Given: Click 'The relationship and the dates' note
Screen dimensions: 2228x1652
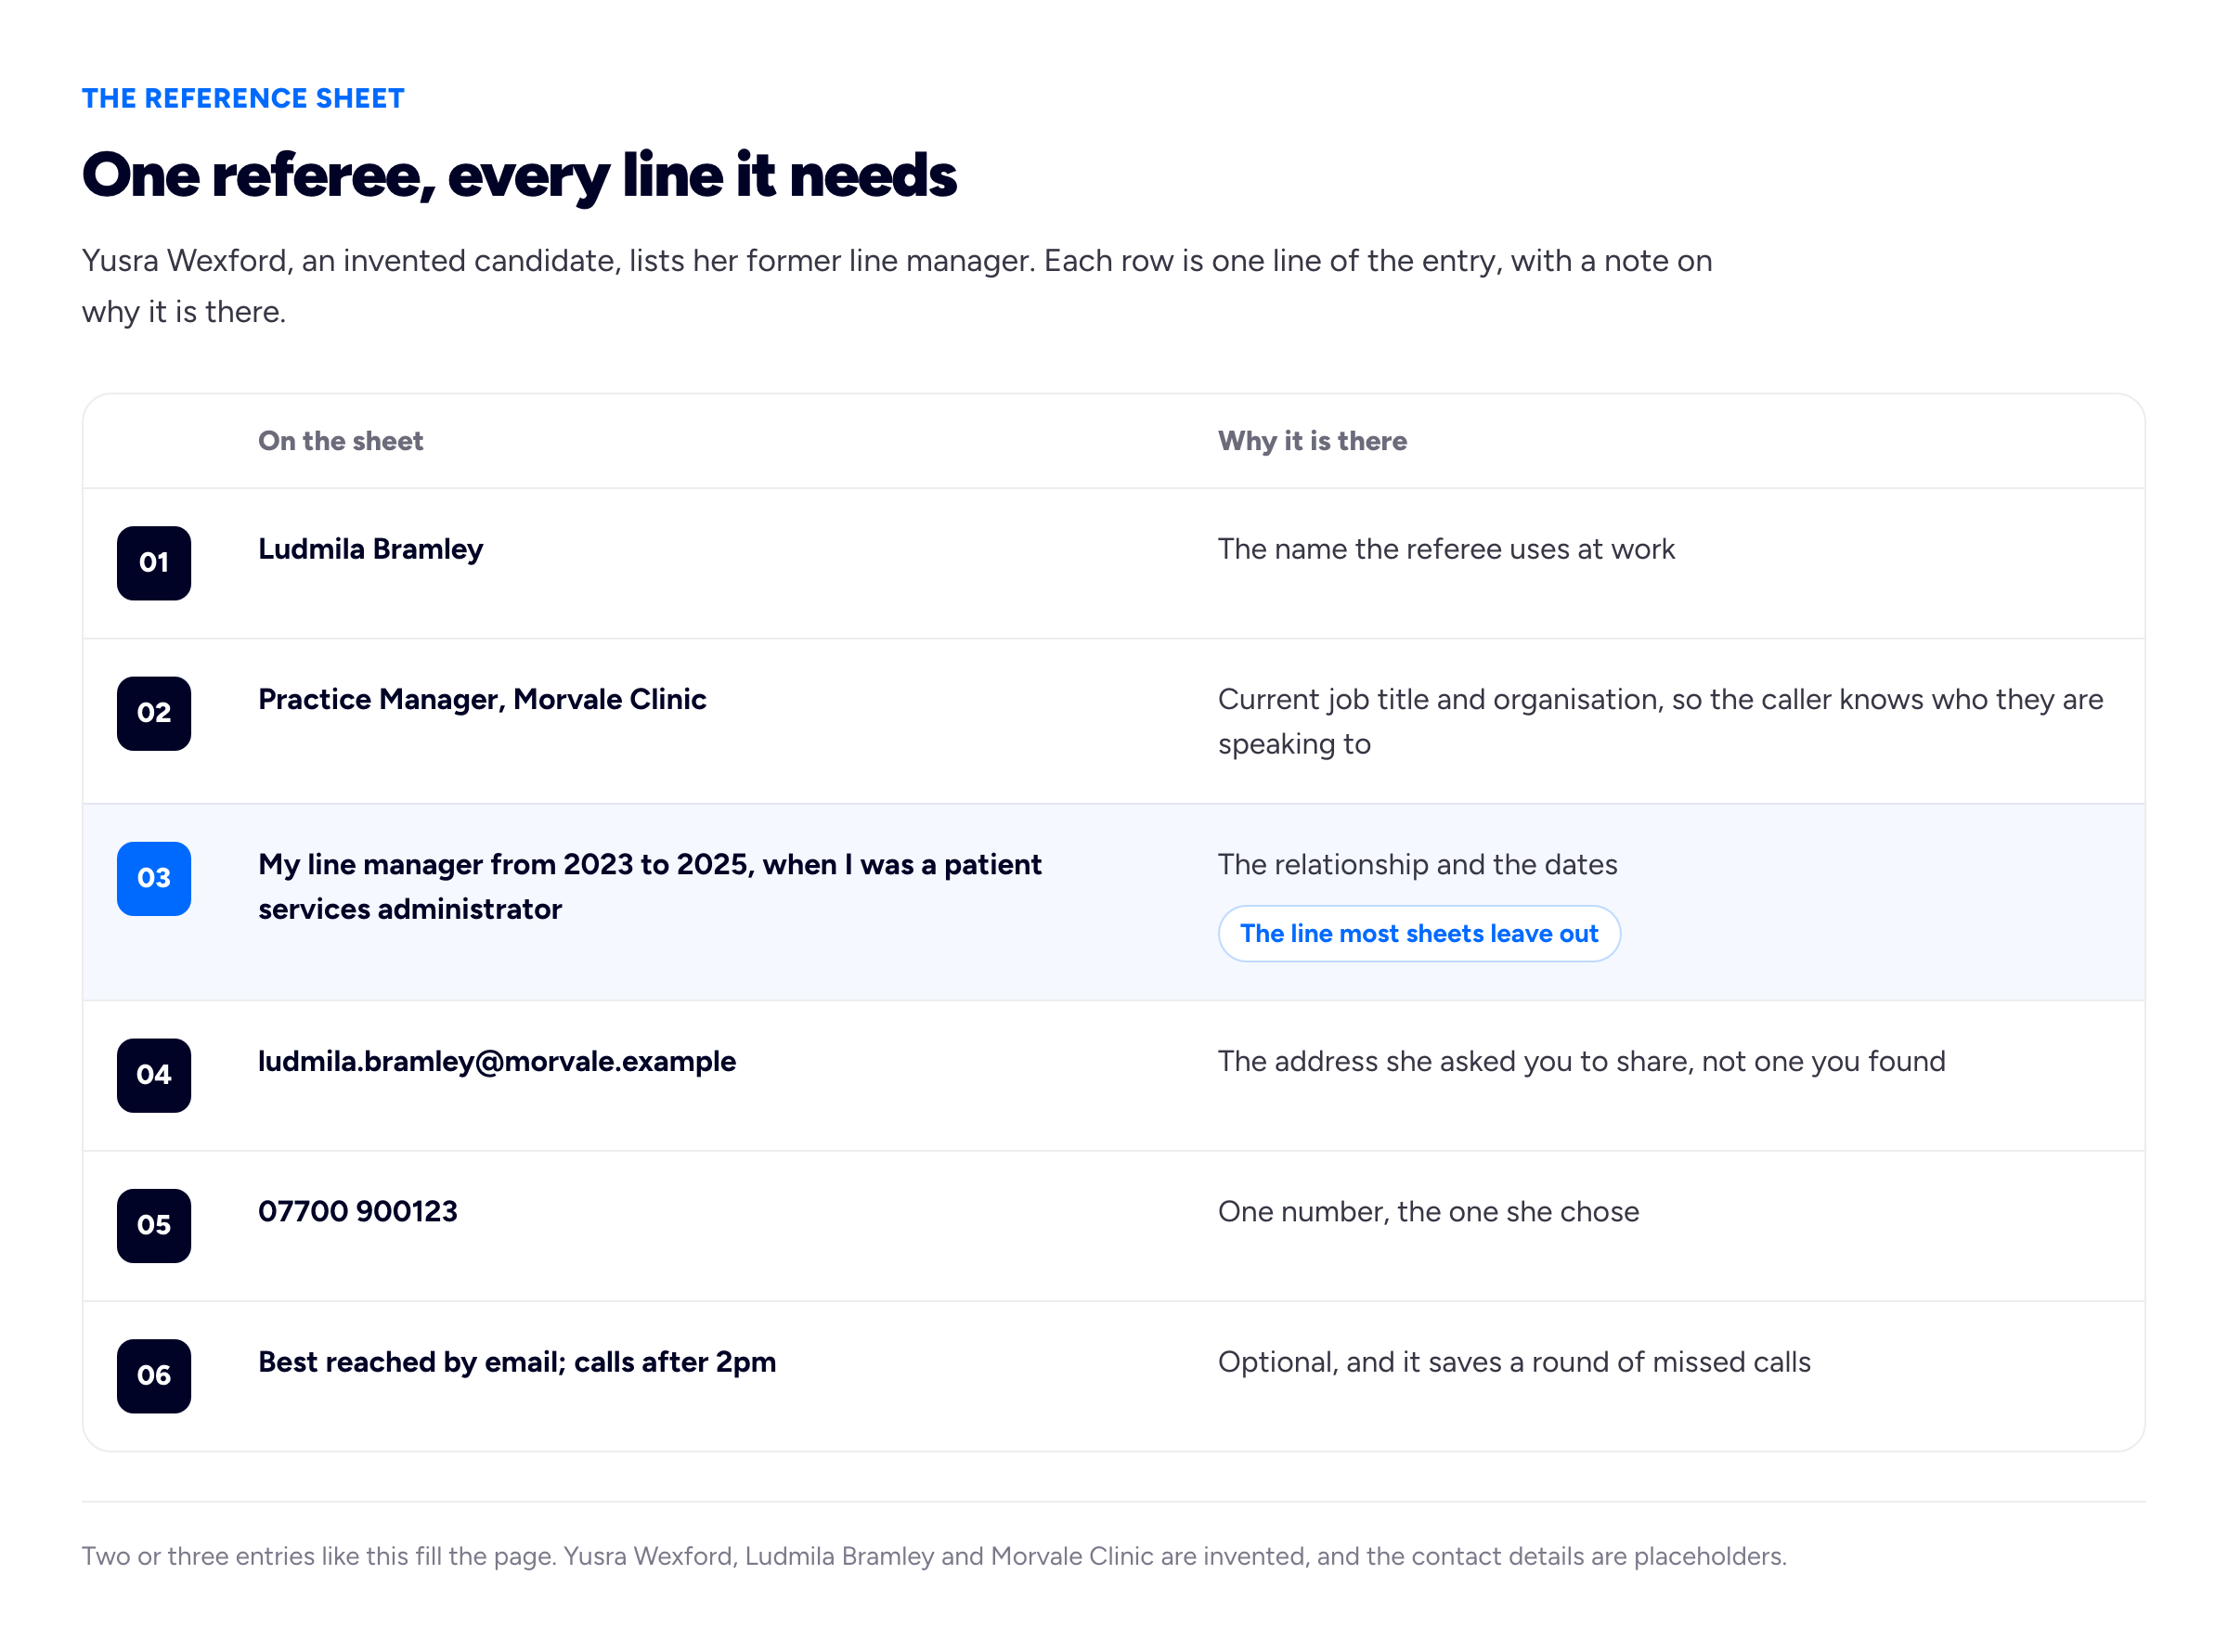Looking at the screenshot, I should tap(1417, 864).
